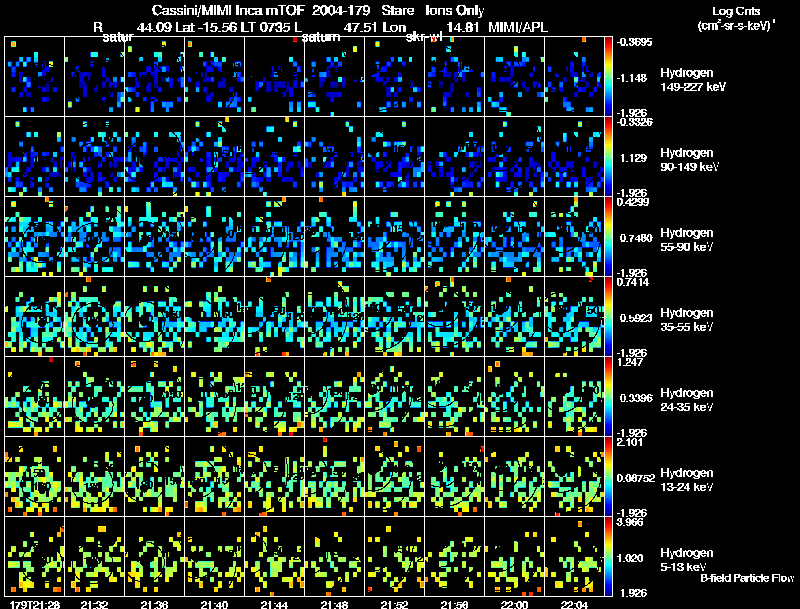The width and height of the screenshot is (800, 609).
Task: Select the 'Hydrogen 24-35 keV' row label
Action: coord(687,400)
